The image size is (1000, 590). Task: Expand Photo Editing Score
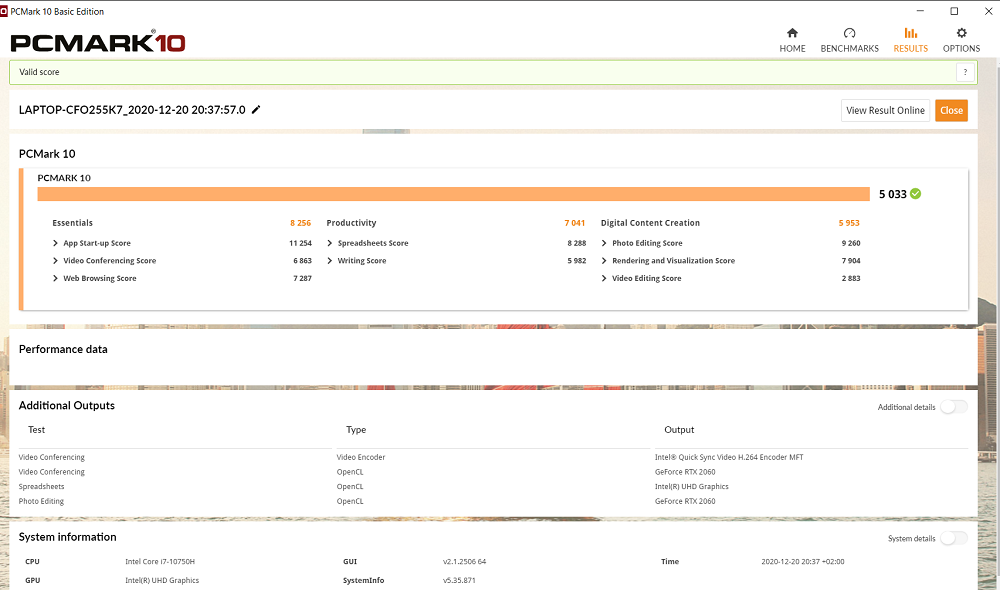[604, 243]
